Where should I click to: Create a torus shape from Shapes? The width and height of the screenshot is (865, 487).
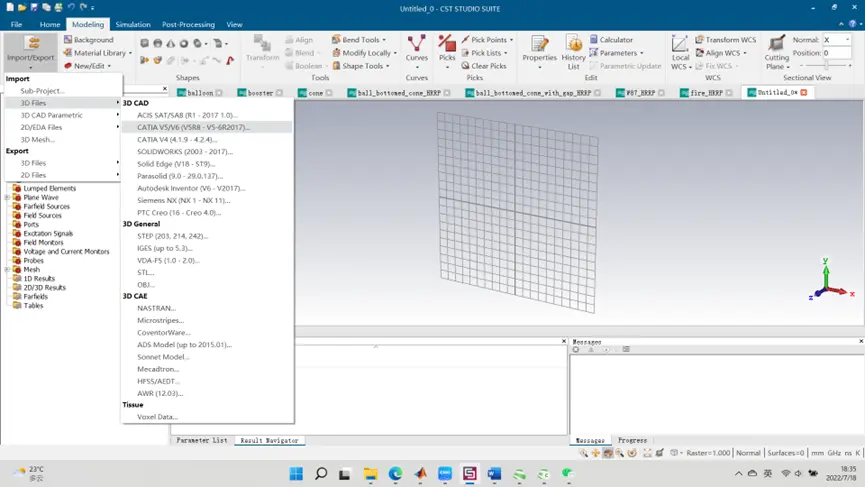(184, 43)
